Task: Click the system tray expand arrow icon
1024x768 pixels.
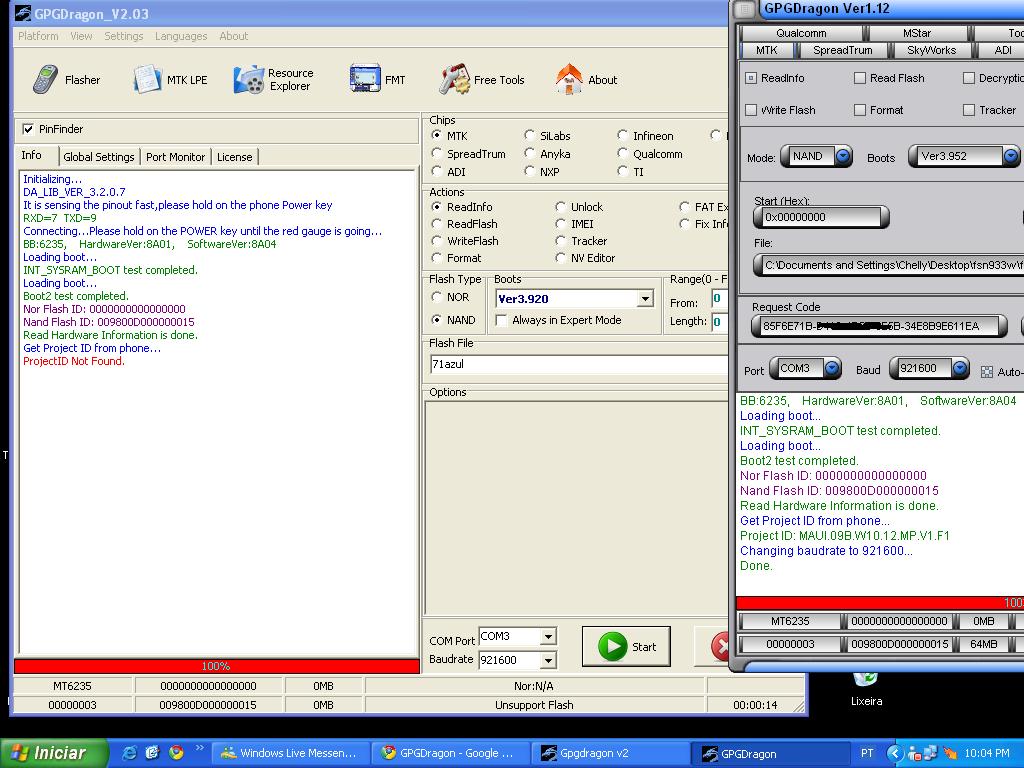Action: (895, 753)
